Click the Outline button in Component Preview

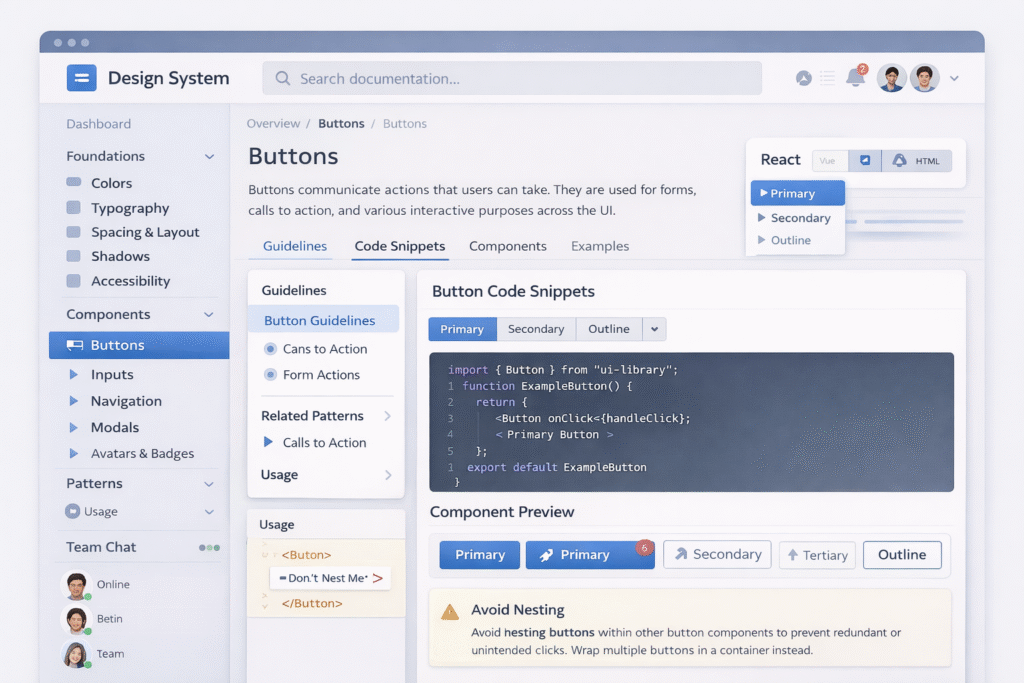[901, 554]
